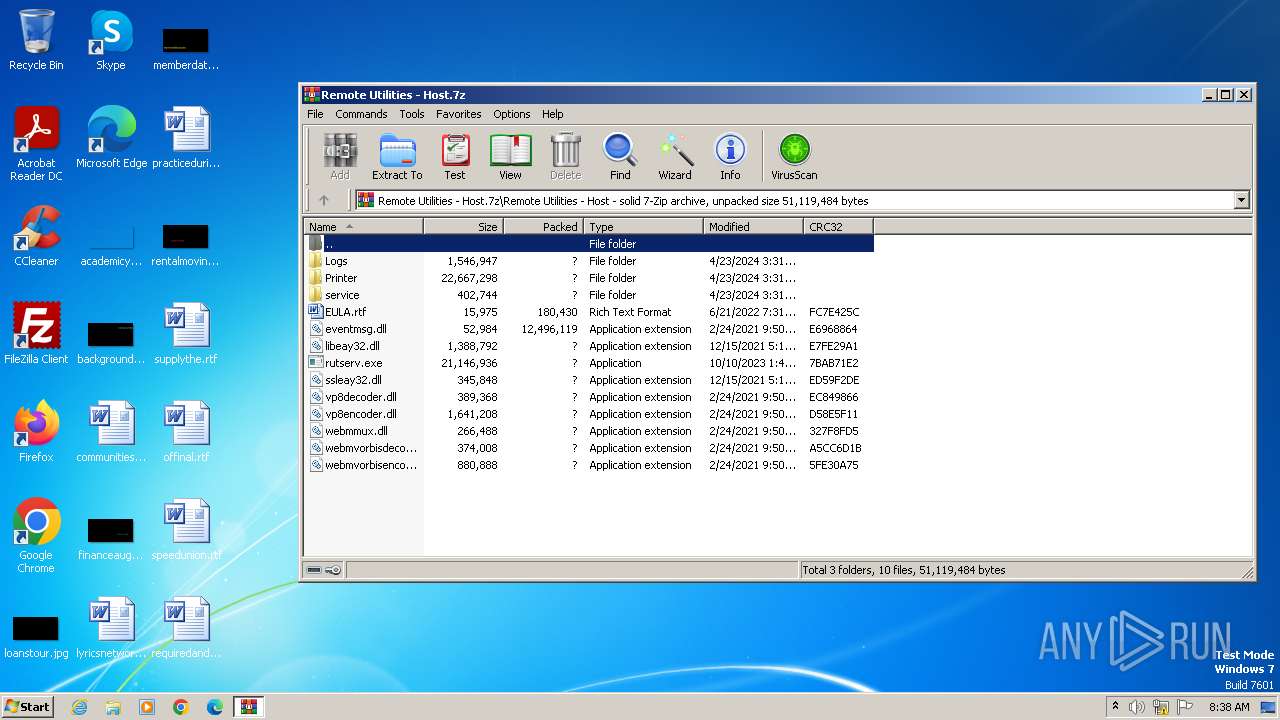Viewport: 1280px width, 720px height.
Task: Open the Tools menu
Action: coord(412,114)
